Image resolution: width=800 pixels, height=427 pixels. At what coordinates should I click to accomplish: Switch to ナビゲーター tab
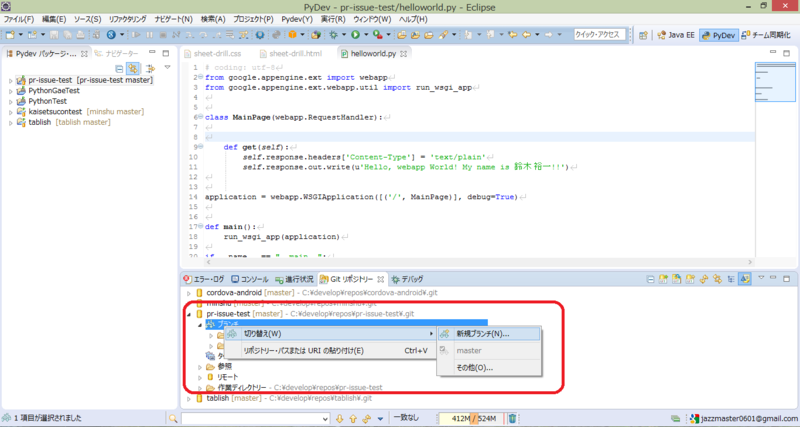pos(117,54)
